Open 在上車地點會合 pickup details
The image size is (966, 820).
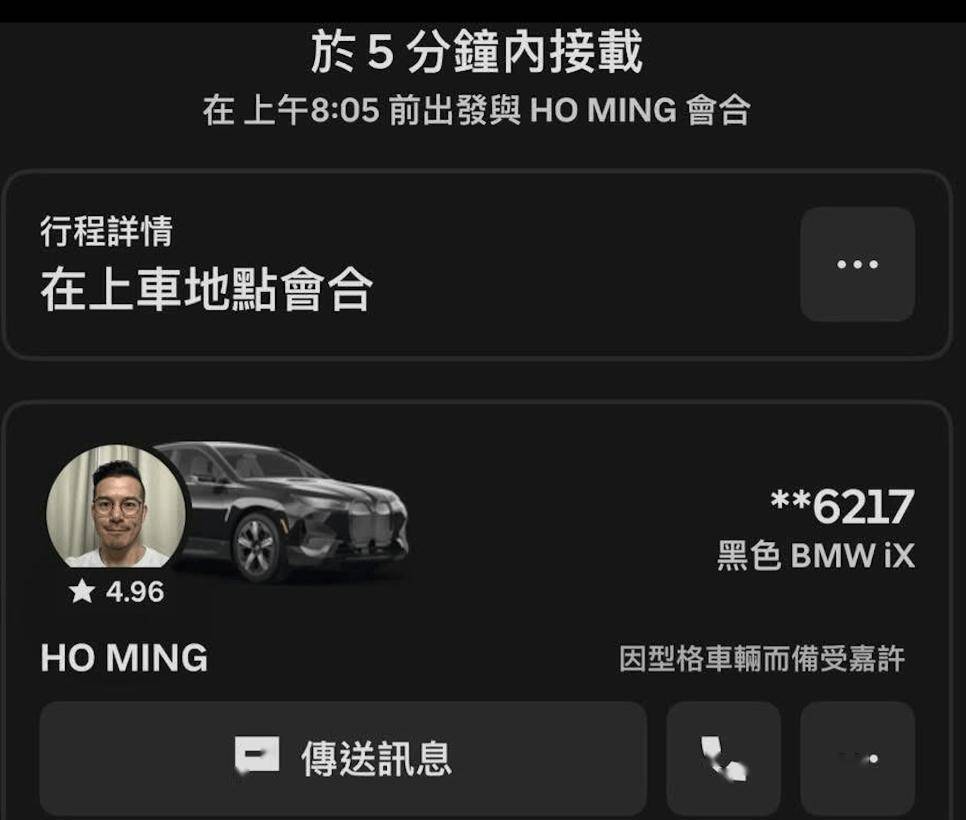[x=206, y=290]
